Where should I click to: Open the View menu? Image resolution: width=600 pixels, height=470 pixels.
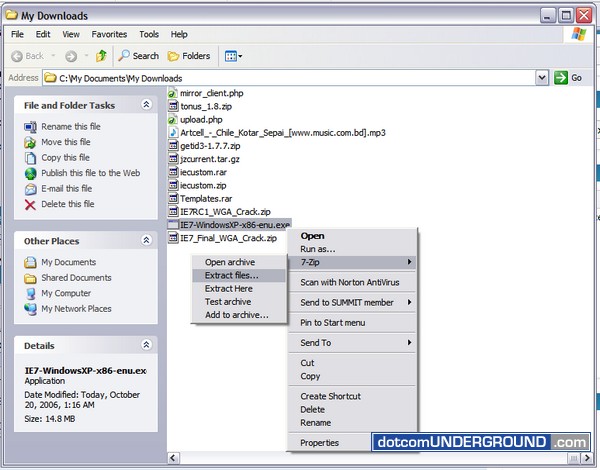71,34
